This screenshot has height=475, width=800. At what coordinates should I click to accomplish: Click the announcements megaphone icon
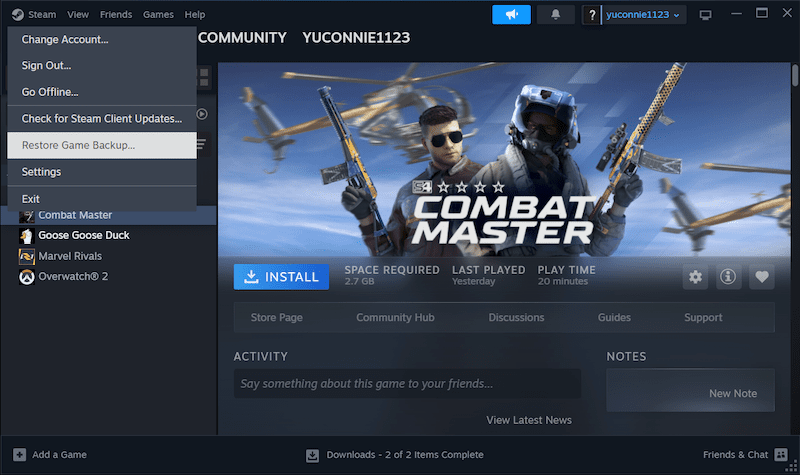(511, 15)
